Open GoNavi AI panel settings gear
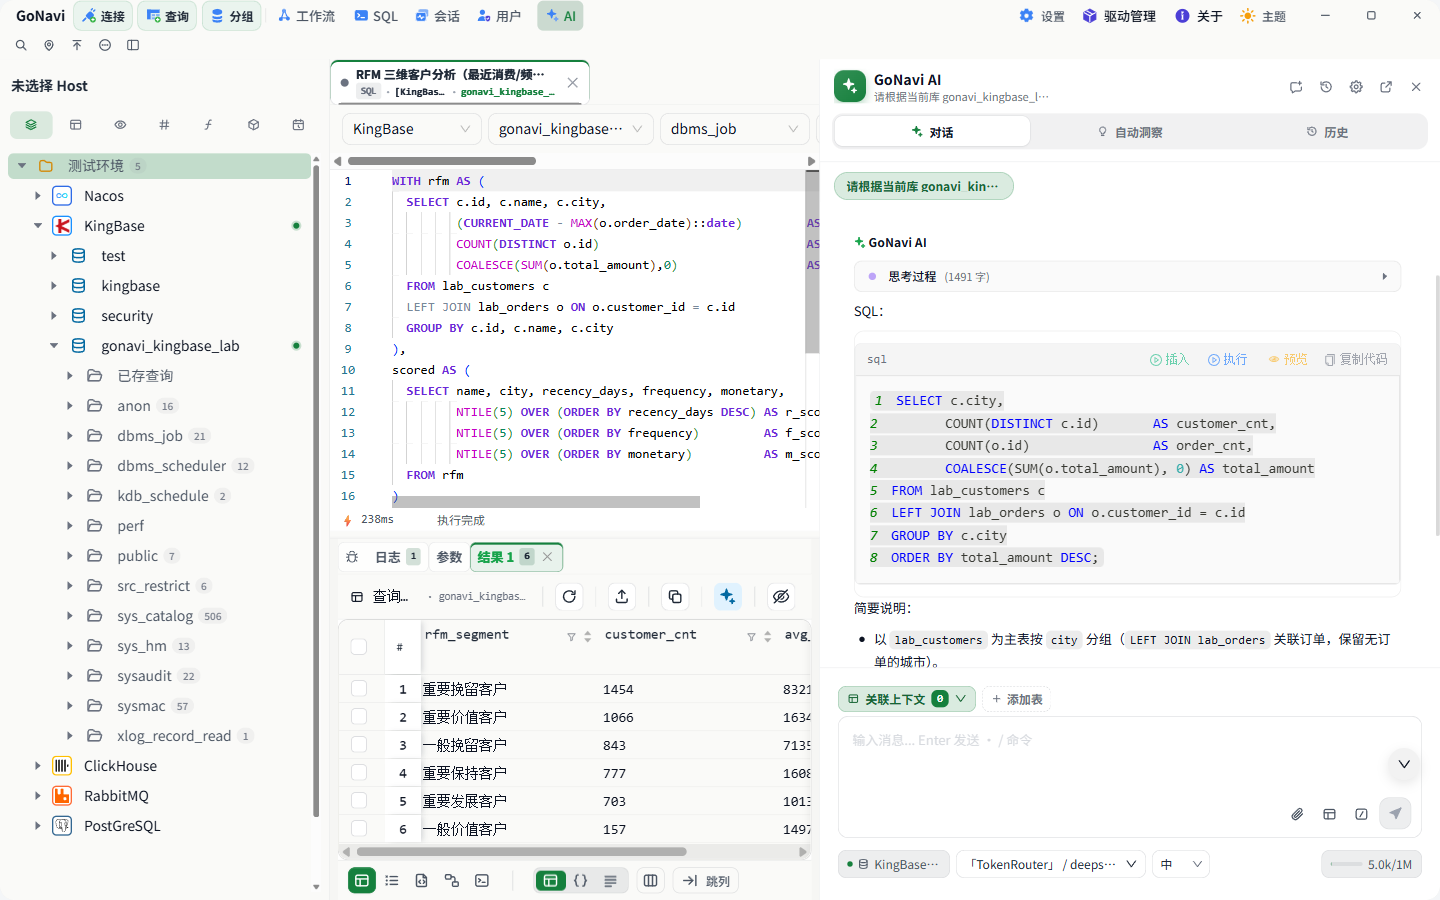This screenshot has width=1440, height=900. click(1356, 87)
